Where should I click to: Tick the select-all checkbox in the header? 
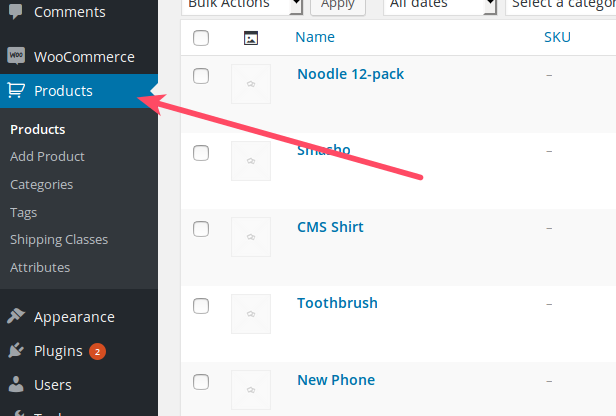(x=201, y=38)
